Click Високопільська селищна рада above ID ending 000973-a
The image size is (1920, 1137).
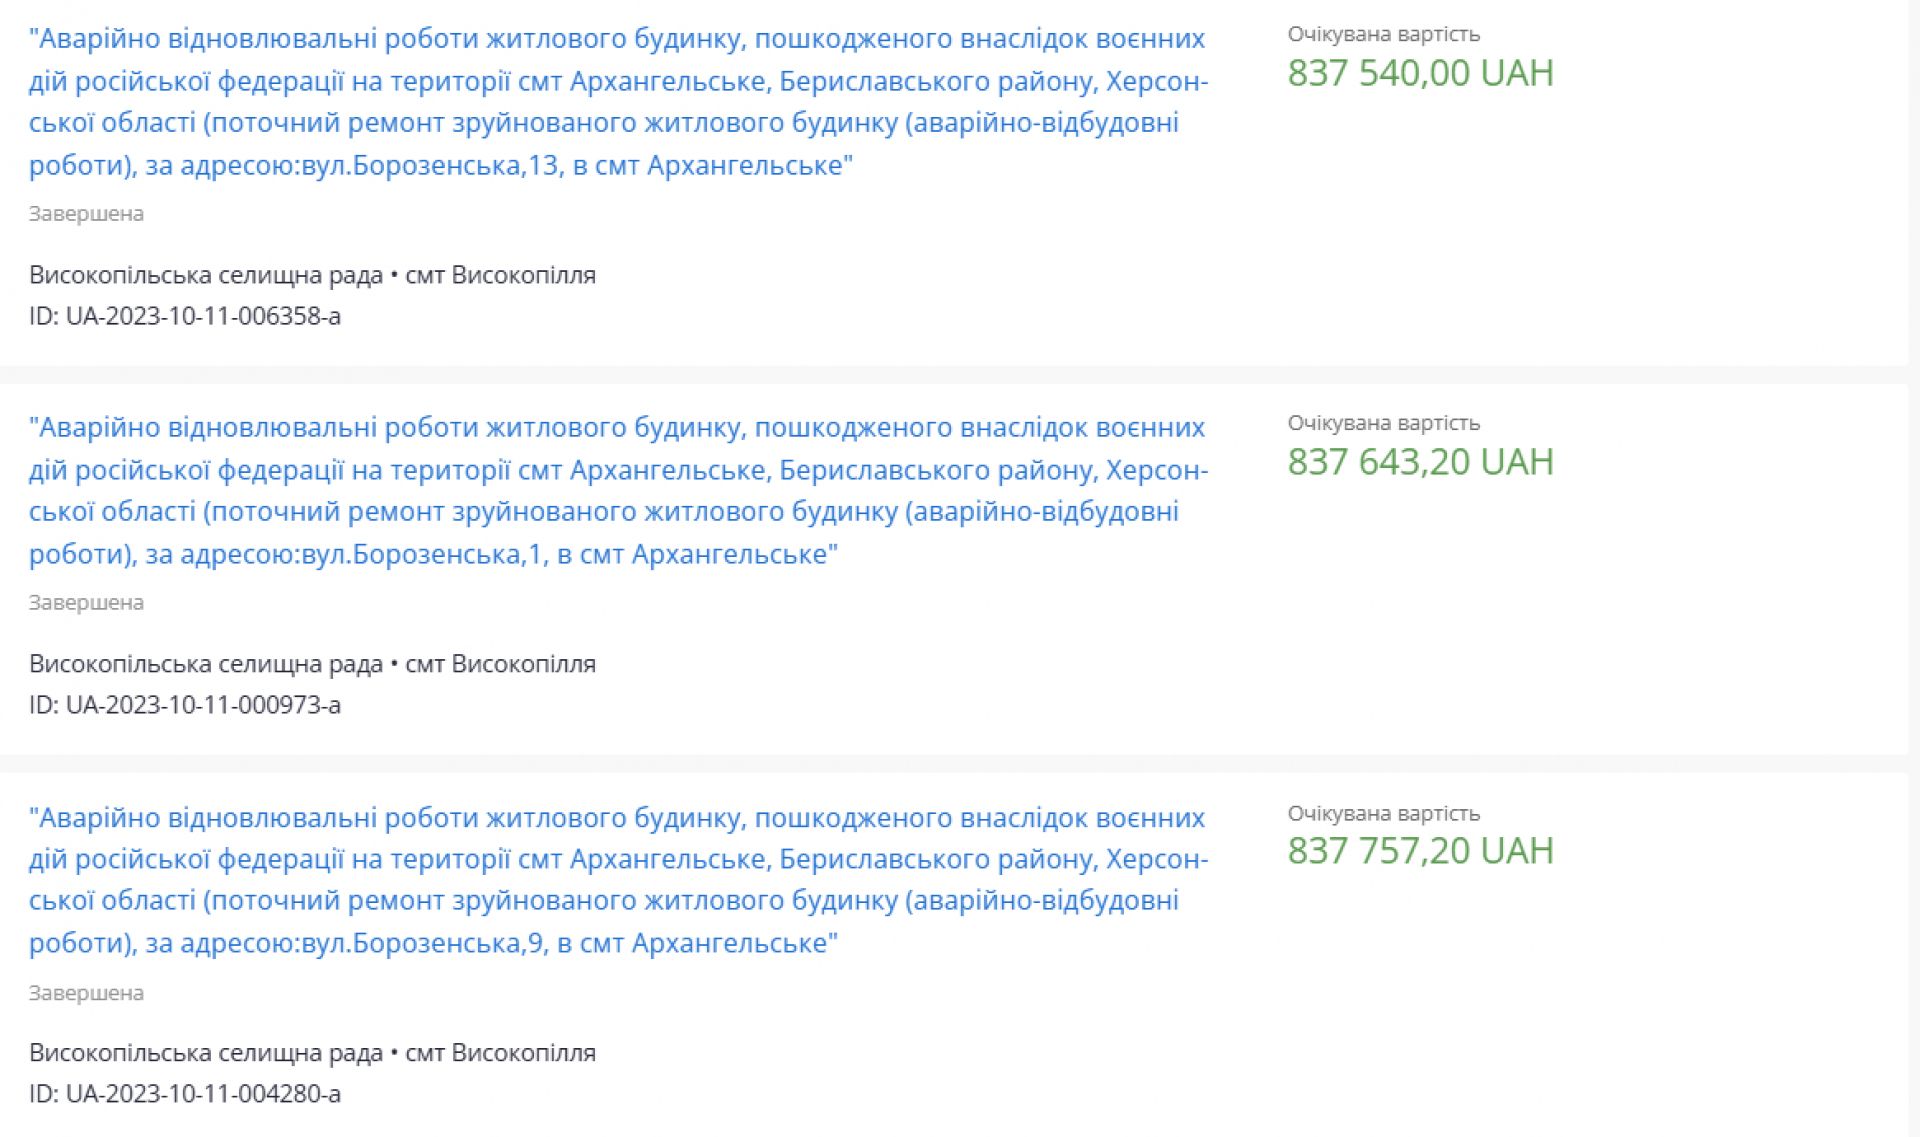click(x=206, y=664)
